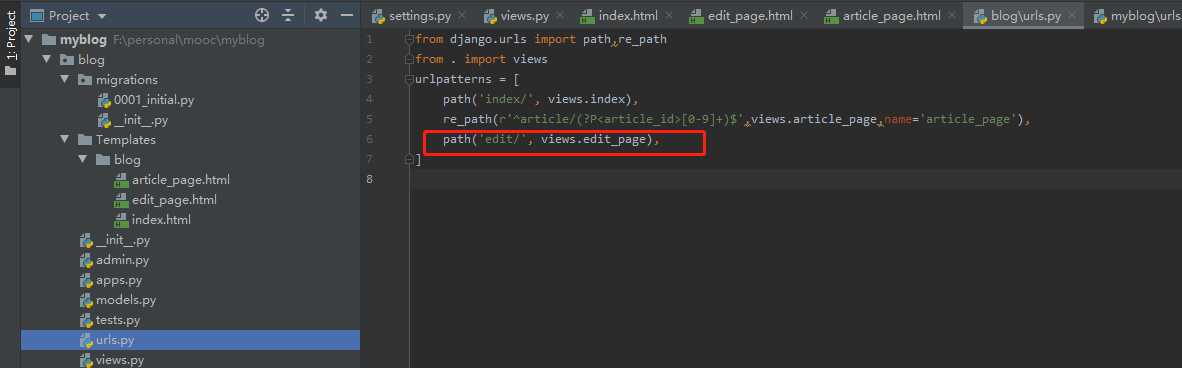Screen dimensions: 1182x368
Task: Click 're_path' in the import line
Action: 642,39
